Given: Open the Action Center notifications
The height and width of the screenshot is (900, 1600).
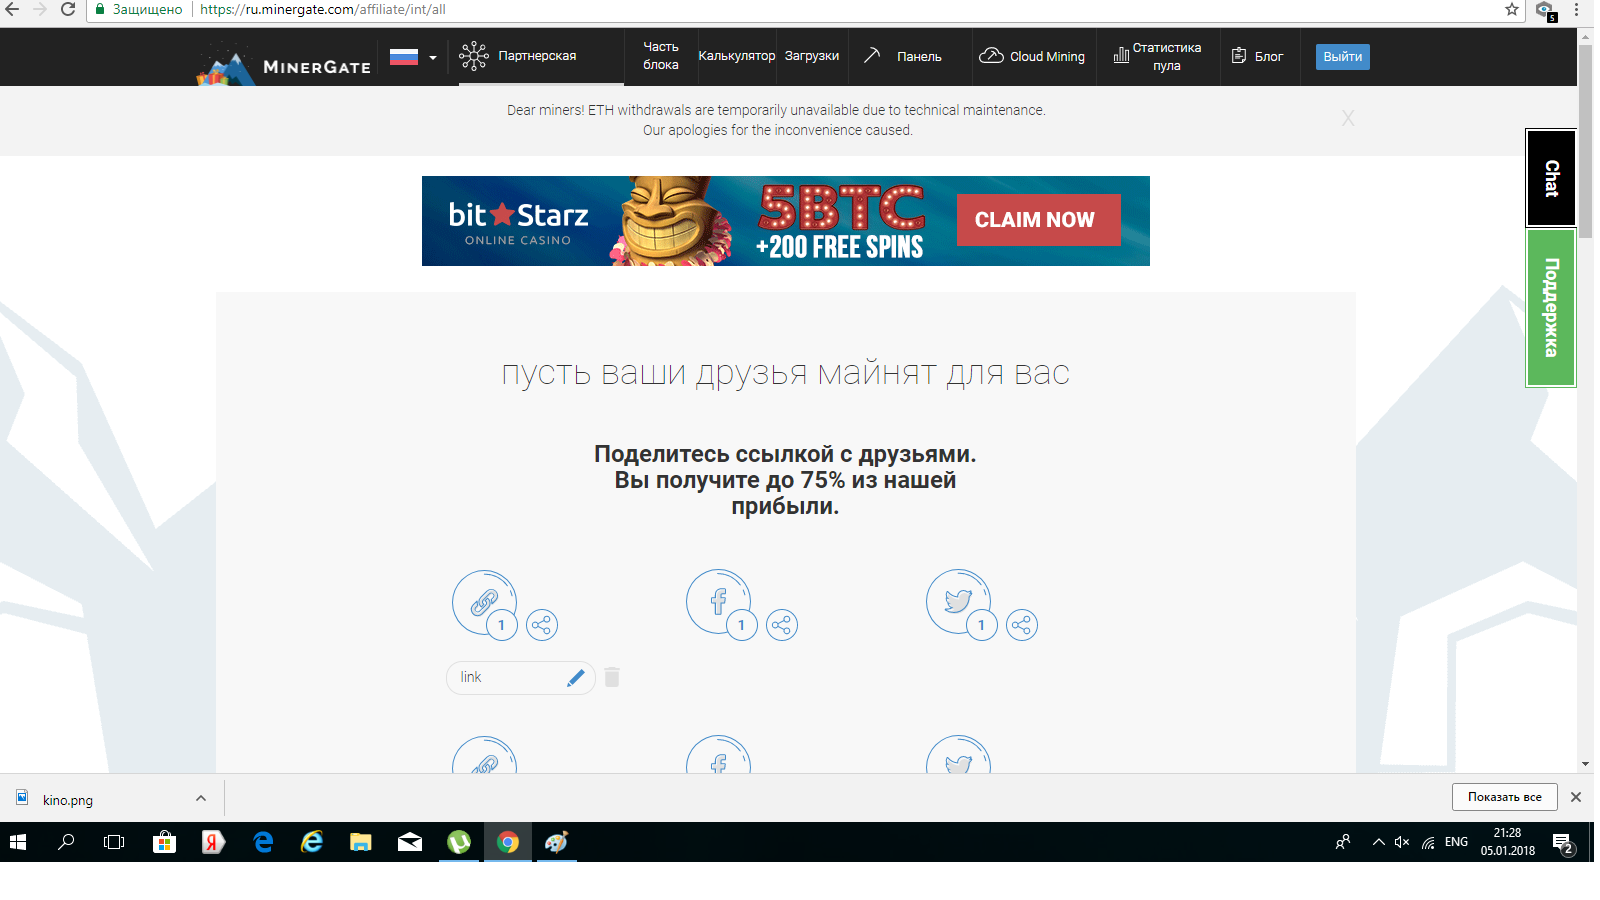Looking at the screenshot, I should pos(1564,843).
